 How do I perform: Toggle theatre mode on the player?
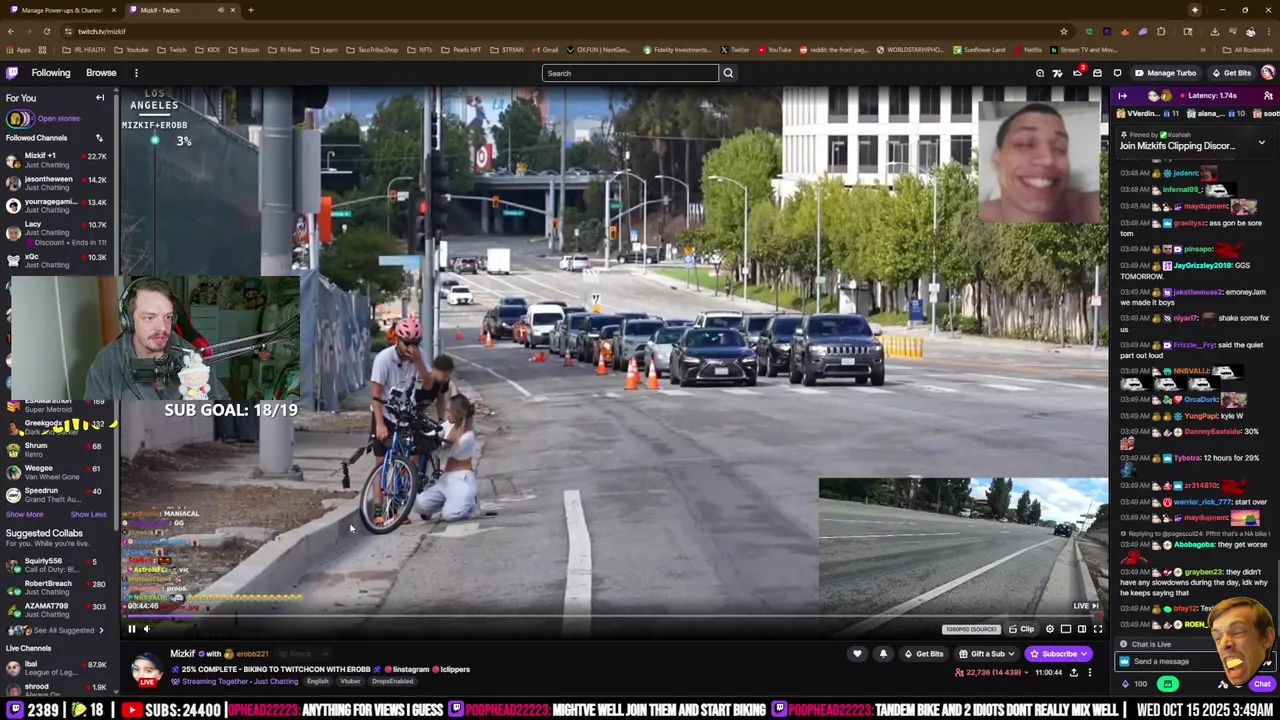coord(1081,629)
